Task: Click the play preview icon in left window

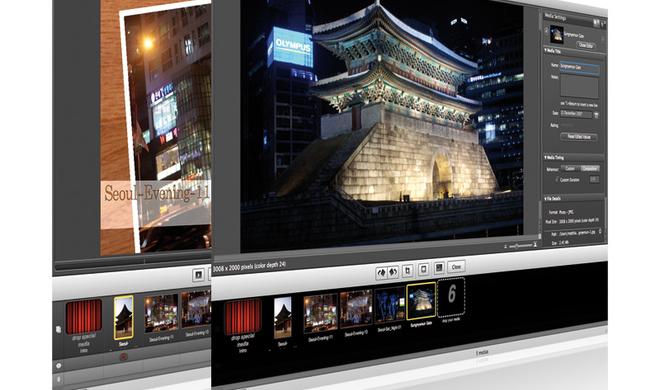Action: click(x=198, y=275)
